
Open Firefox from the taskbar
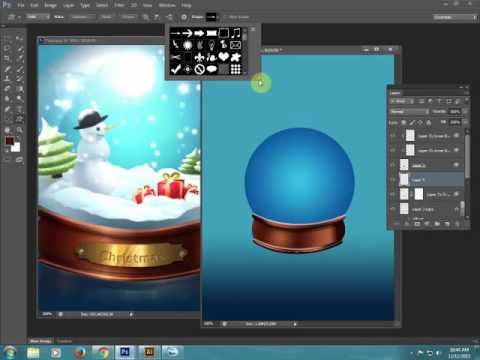79,352
